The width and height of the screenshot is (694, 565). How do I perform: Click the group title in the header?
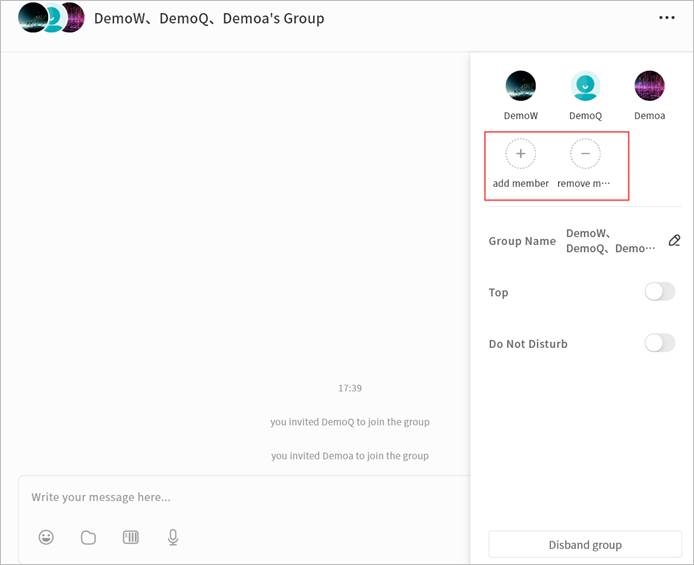(208, 18)
